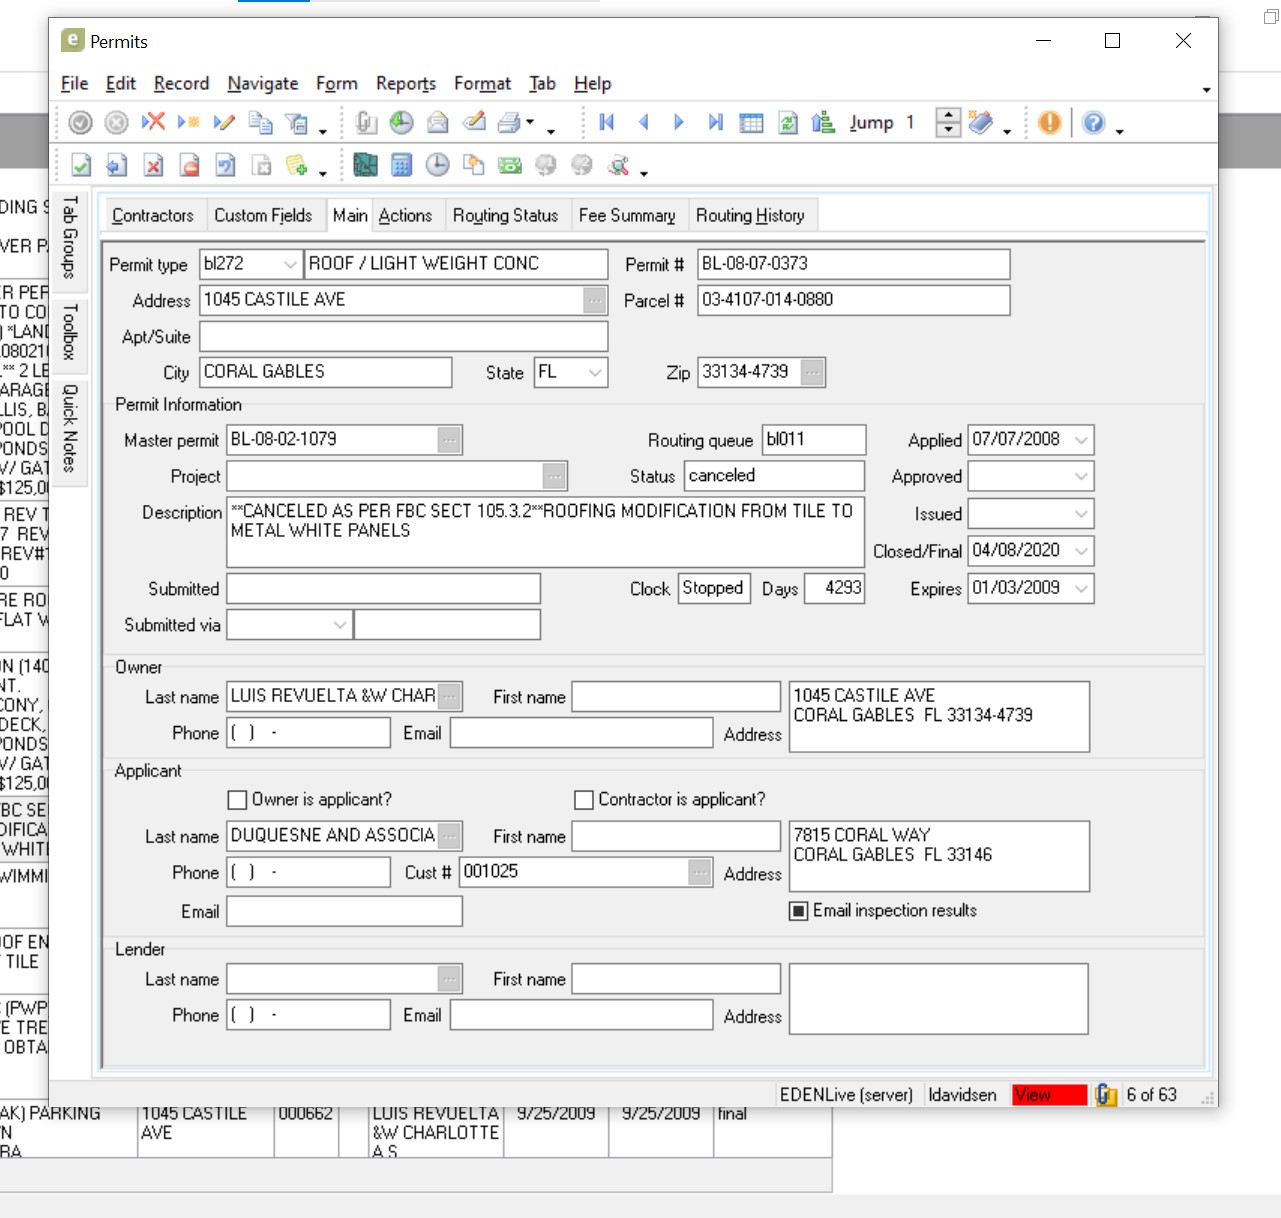
Task: Open the Applied date dropdown
Action: 1081,440
